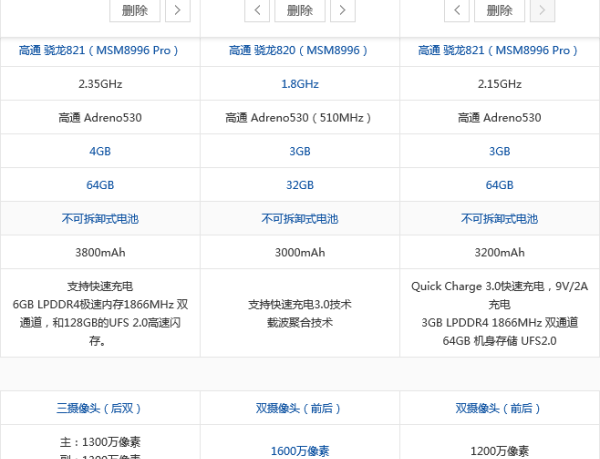This screenshot has width=600, height=459.
Task: Delete the third compared phone
Action: pyautogui.click(x=499, y=10)
